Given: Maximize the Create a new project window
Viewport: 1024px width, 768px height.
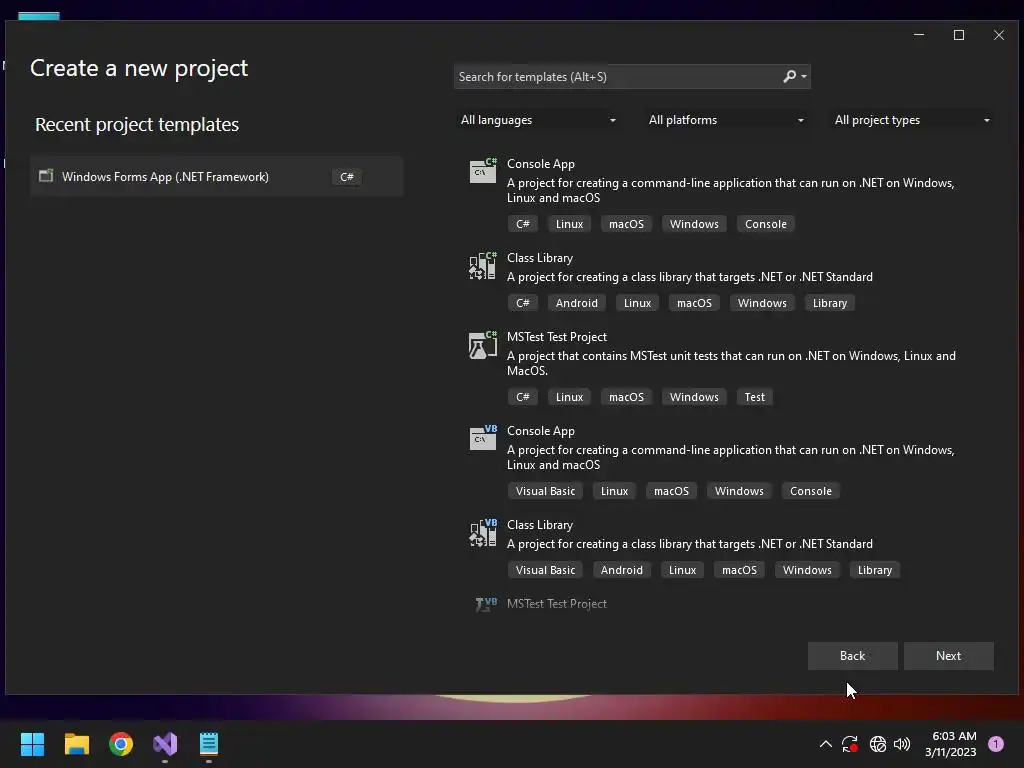Looking at the screenshot, I should 959,35.
